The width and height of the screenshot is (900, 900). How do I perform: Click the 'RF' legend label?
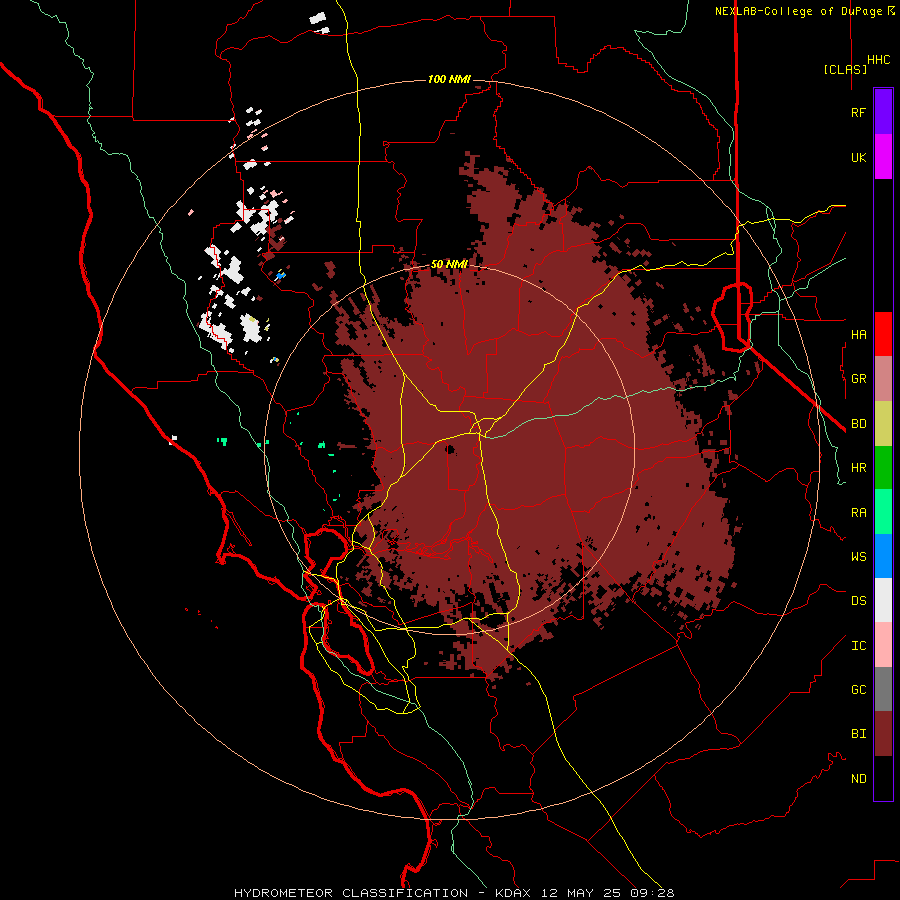(858, 113)
